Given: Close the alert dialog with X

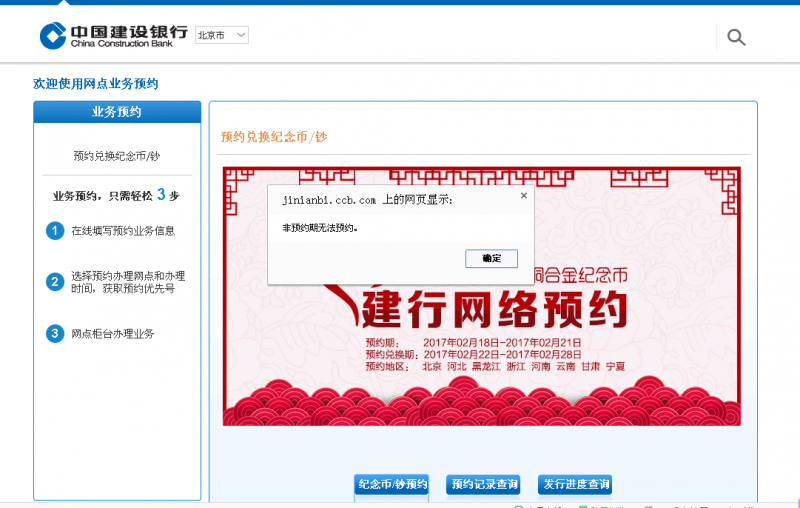Looking at the screenshot, I should [x=523, y=196].
